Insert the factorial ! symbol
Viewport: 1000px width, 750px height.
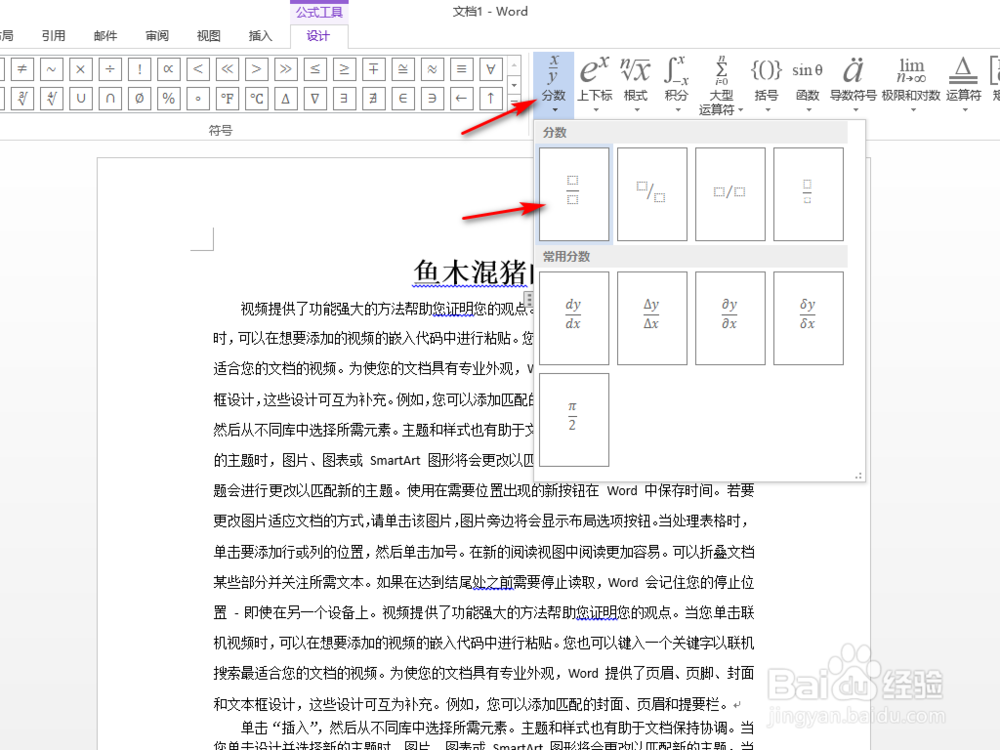coord(139,69)
